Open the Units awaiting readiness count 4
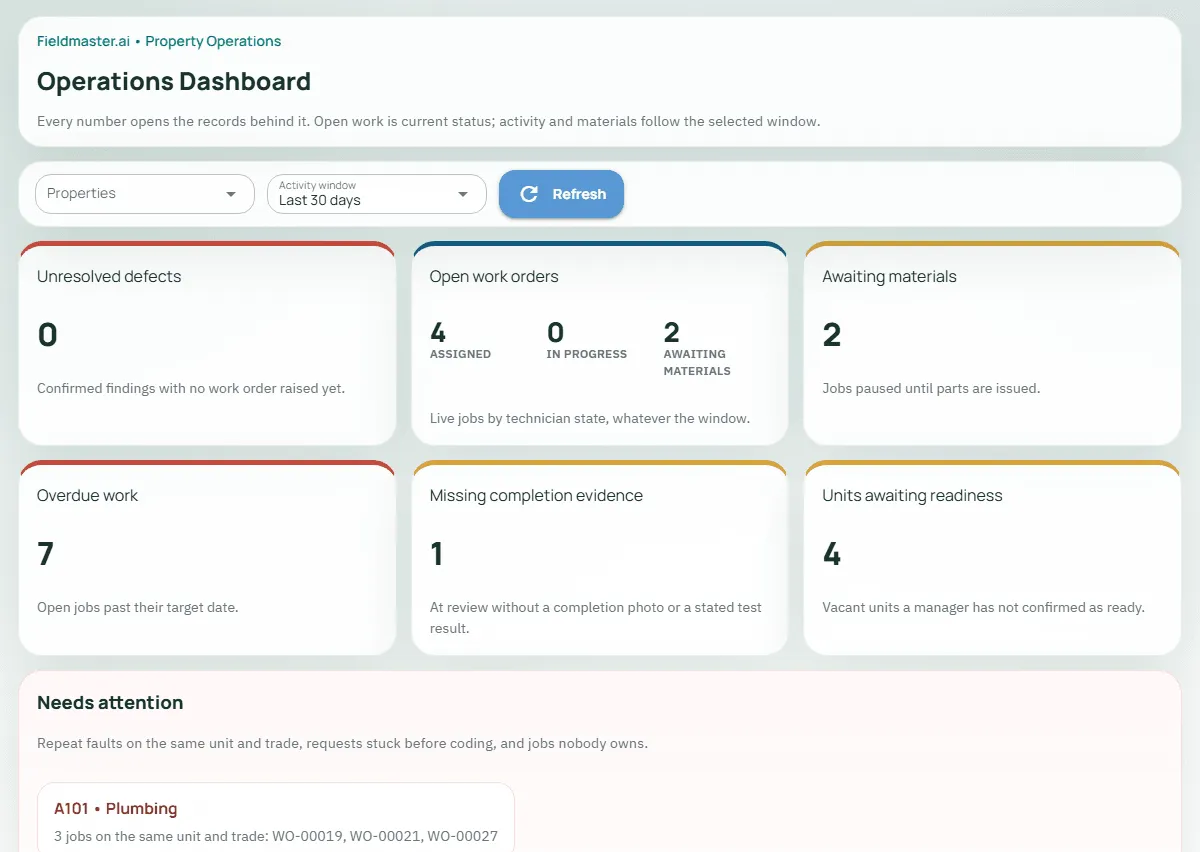The image size is (1200, 852). (x=832, y=554)
